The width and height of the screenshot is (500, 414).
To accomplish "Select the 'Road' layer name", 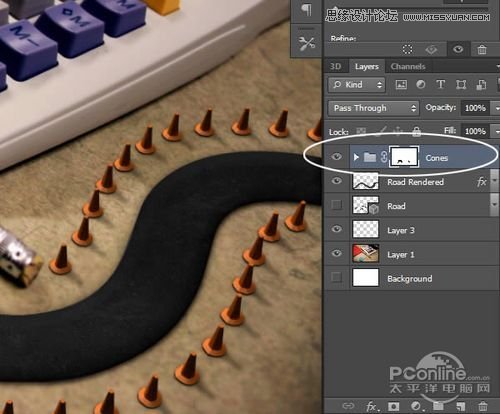I will pos(396,206).
